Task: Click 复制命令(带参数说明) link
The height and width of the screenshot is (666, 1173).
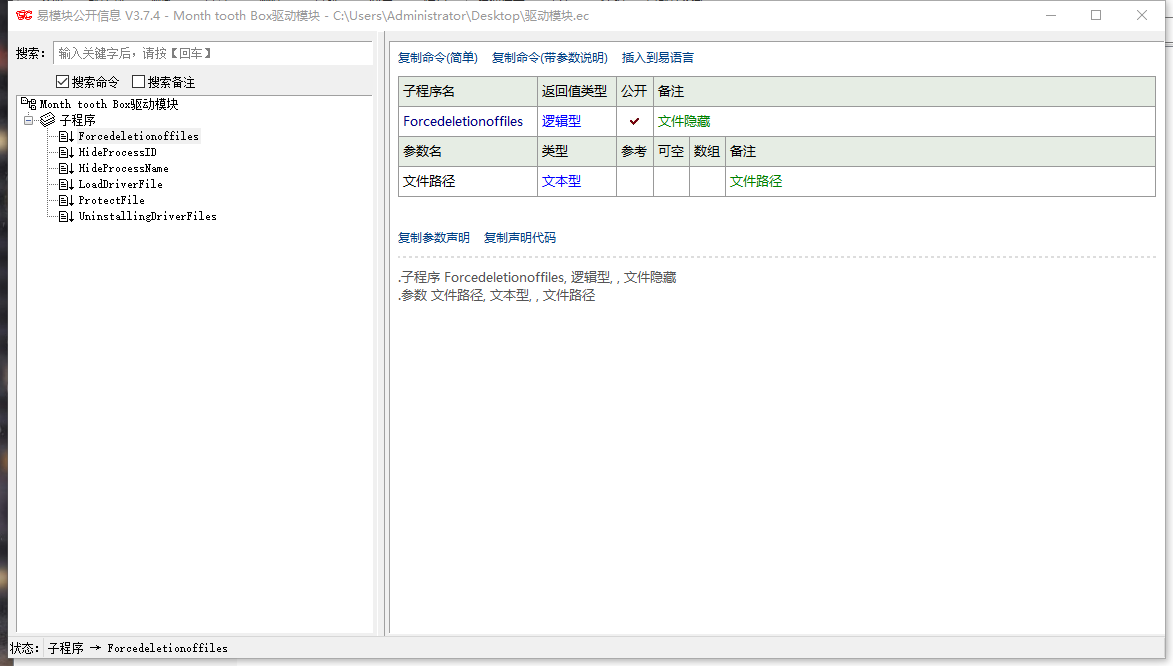Action: pyautogui.click(x=549, y=58)
